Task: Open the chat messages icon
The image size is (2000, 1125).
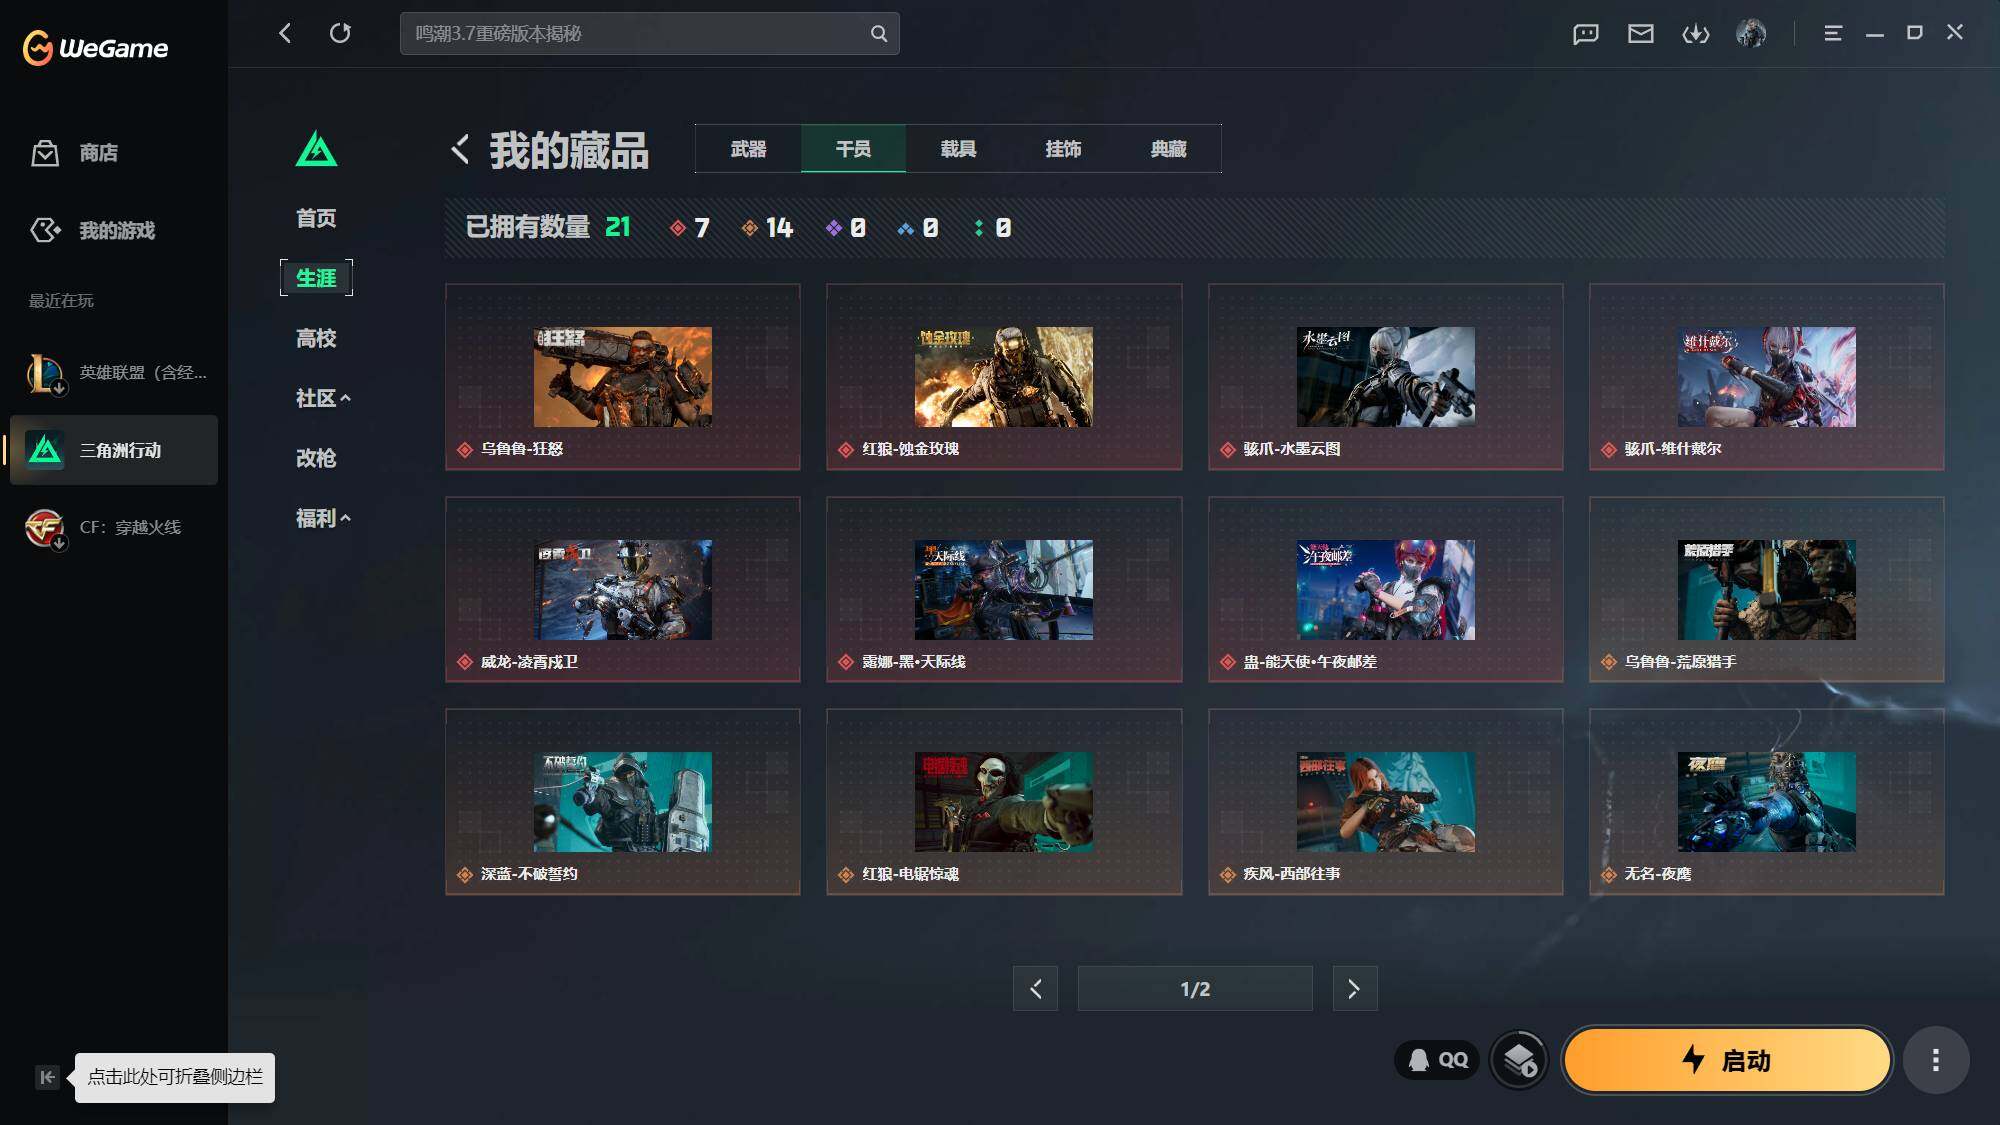Action: point(1586,34)
